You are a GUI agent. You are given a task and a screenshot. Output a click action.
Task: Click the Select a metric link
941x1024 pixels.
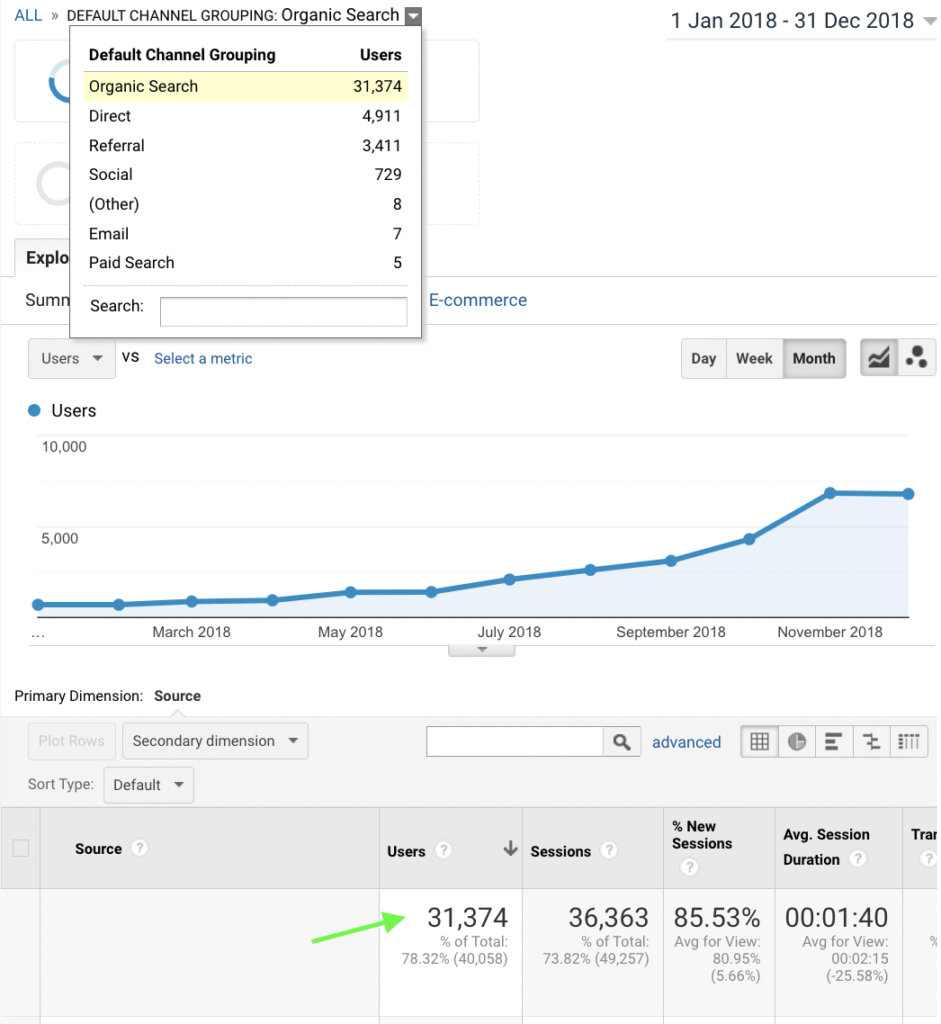point(203,359)
